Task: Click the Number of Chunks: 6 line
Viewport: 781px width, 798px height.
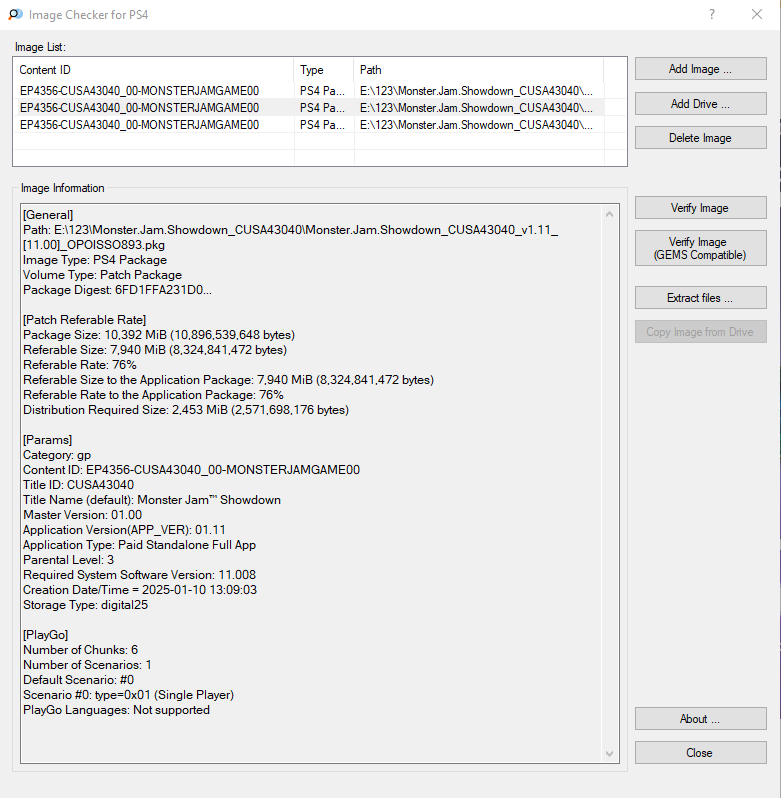Action: pyautogui.click(x=80, y=650)
